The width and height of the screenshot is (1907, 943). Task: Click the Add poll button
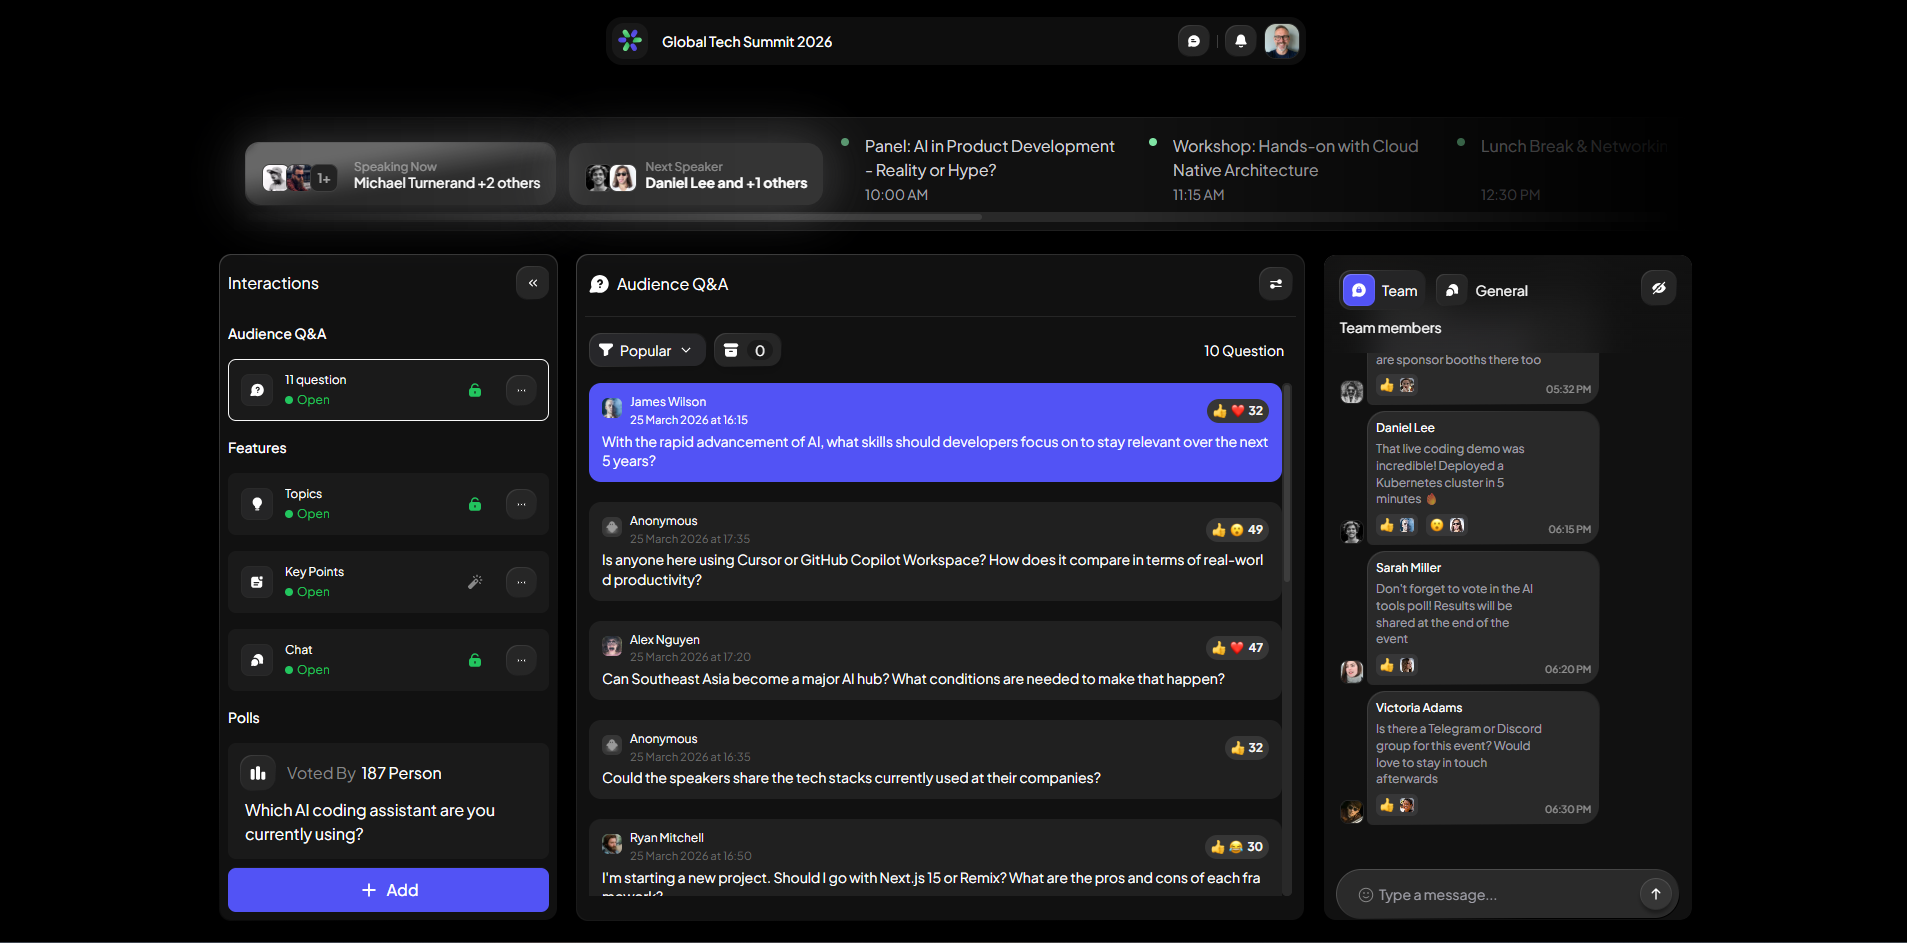point(388,890)
